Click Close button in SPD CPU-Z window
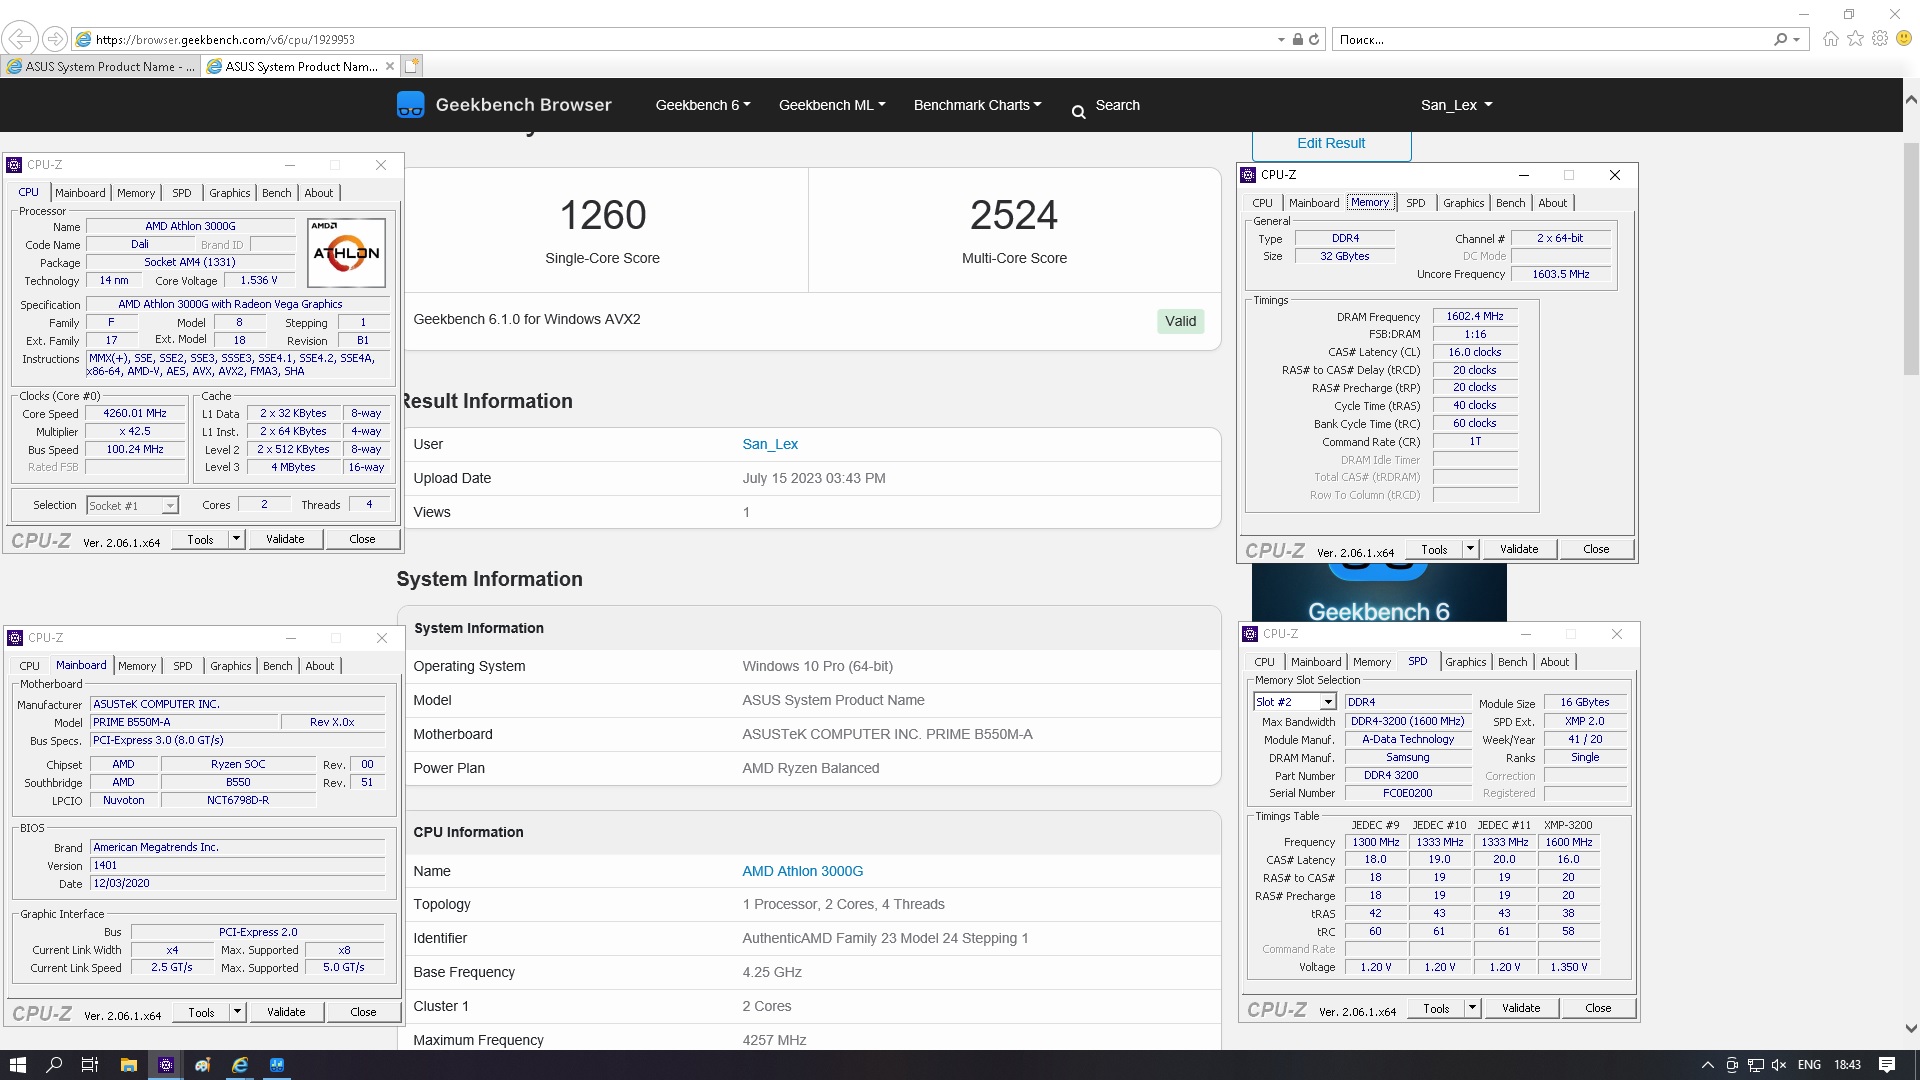This screenshot has width=1920, height=1080. click(1598, 1008)
